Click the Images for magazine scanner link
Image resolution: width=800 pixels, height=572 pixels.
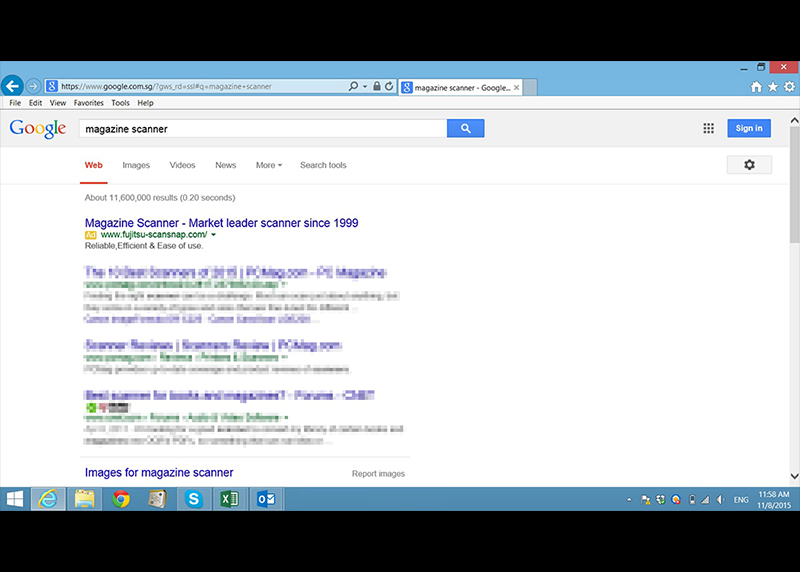point(159,472)
